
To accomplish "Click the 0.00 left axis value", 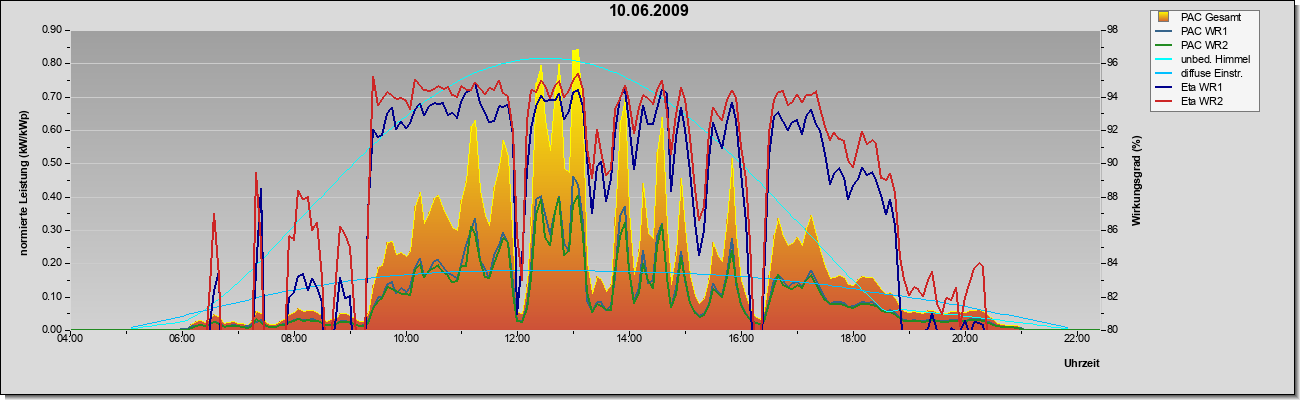I will tap(54, 330).
